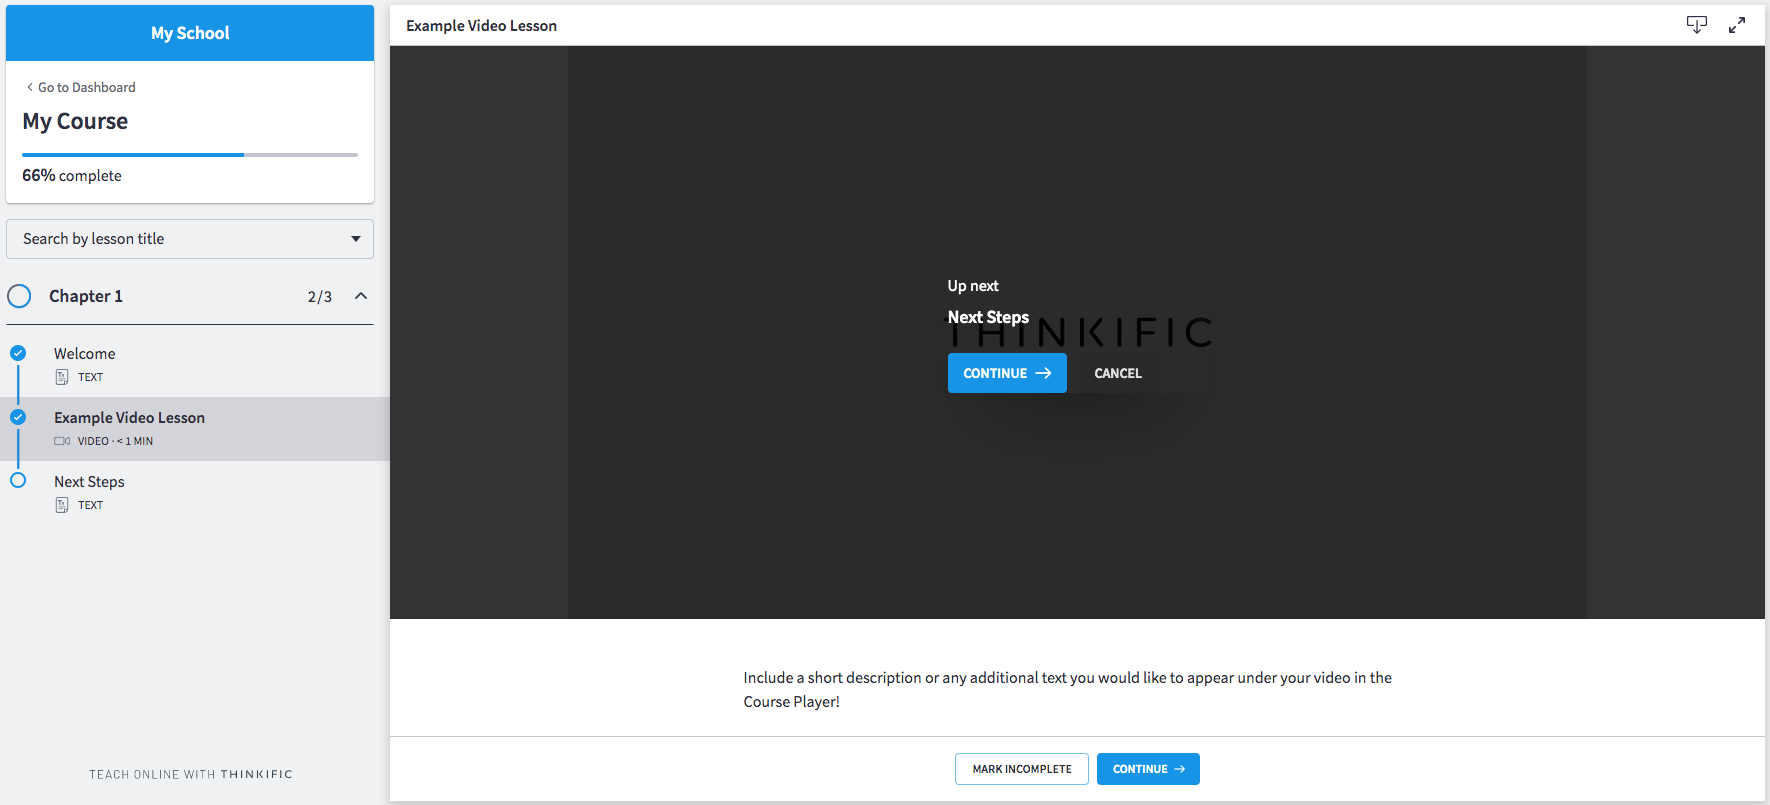Click the text document icon under Welcome
Image resolution: width=1770 pixels, height=805 pixels.
[x=62, y=377]
